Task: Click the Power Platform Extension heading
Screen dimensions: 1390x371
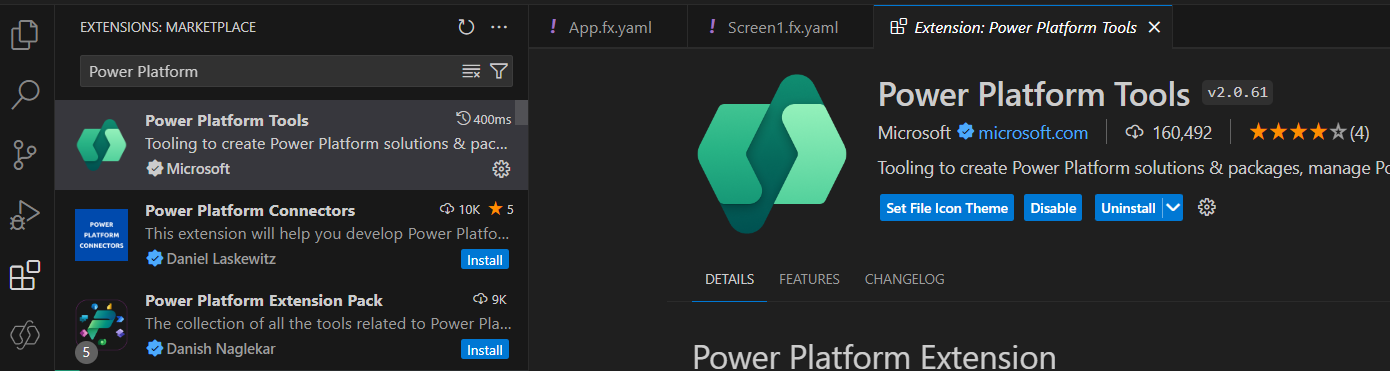Action: click(874, 357)
